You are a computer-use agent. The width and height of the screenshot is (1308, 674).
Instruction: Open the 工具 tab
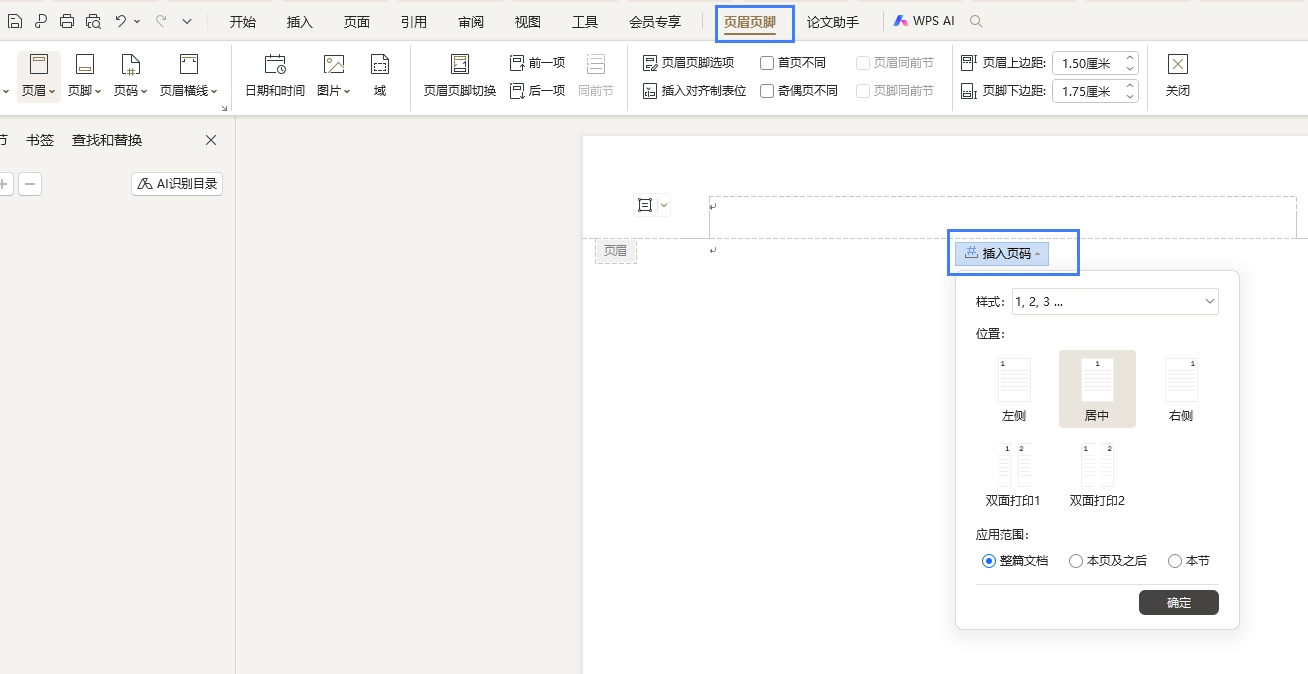[x=585, y=22]
